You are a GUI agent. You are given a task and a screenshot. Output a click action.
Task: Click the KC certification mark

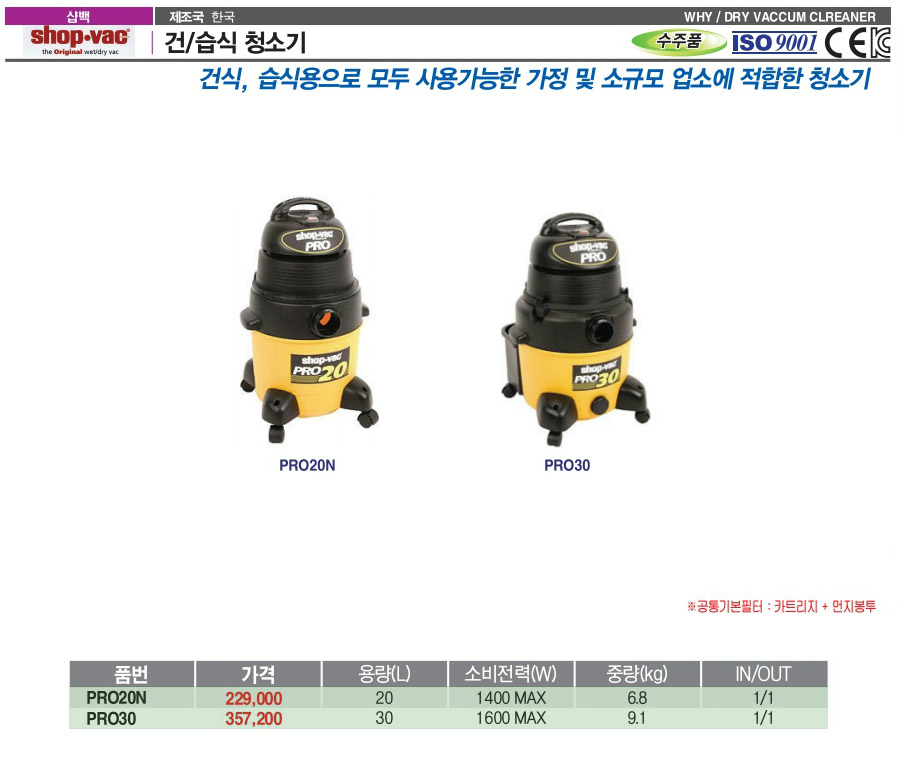pyautogui.click(x=879, y=43)
